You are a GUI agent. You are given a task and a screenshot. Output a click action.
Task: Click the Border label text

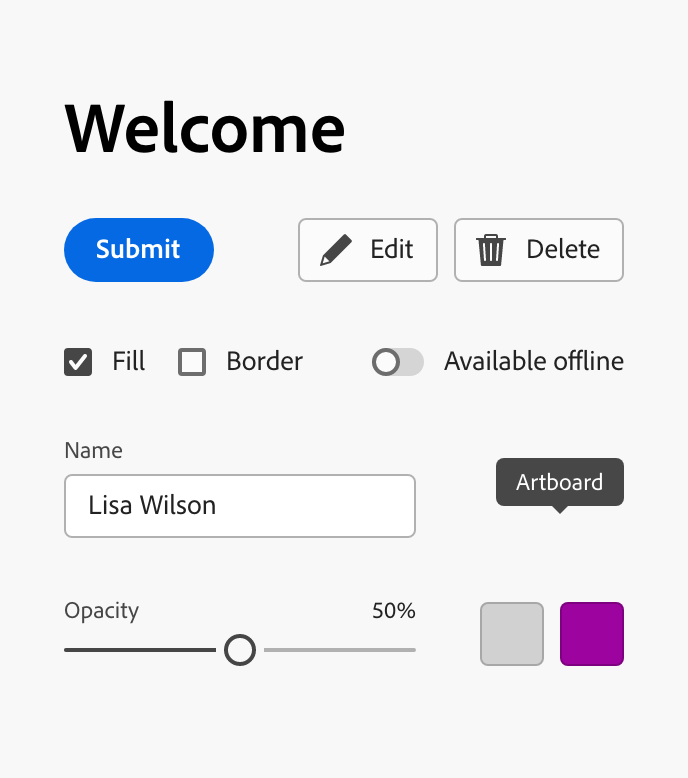pos(264,362)
